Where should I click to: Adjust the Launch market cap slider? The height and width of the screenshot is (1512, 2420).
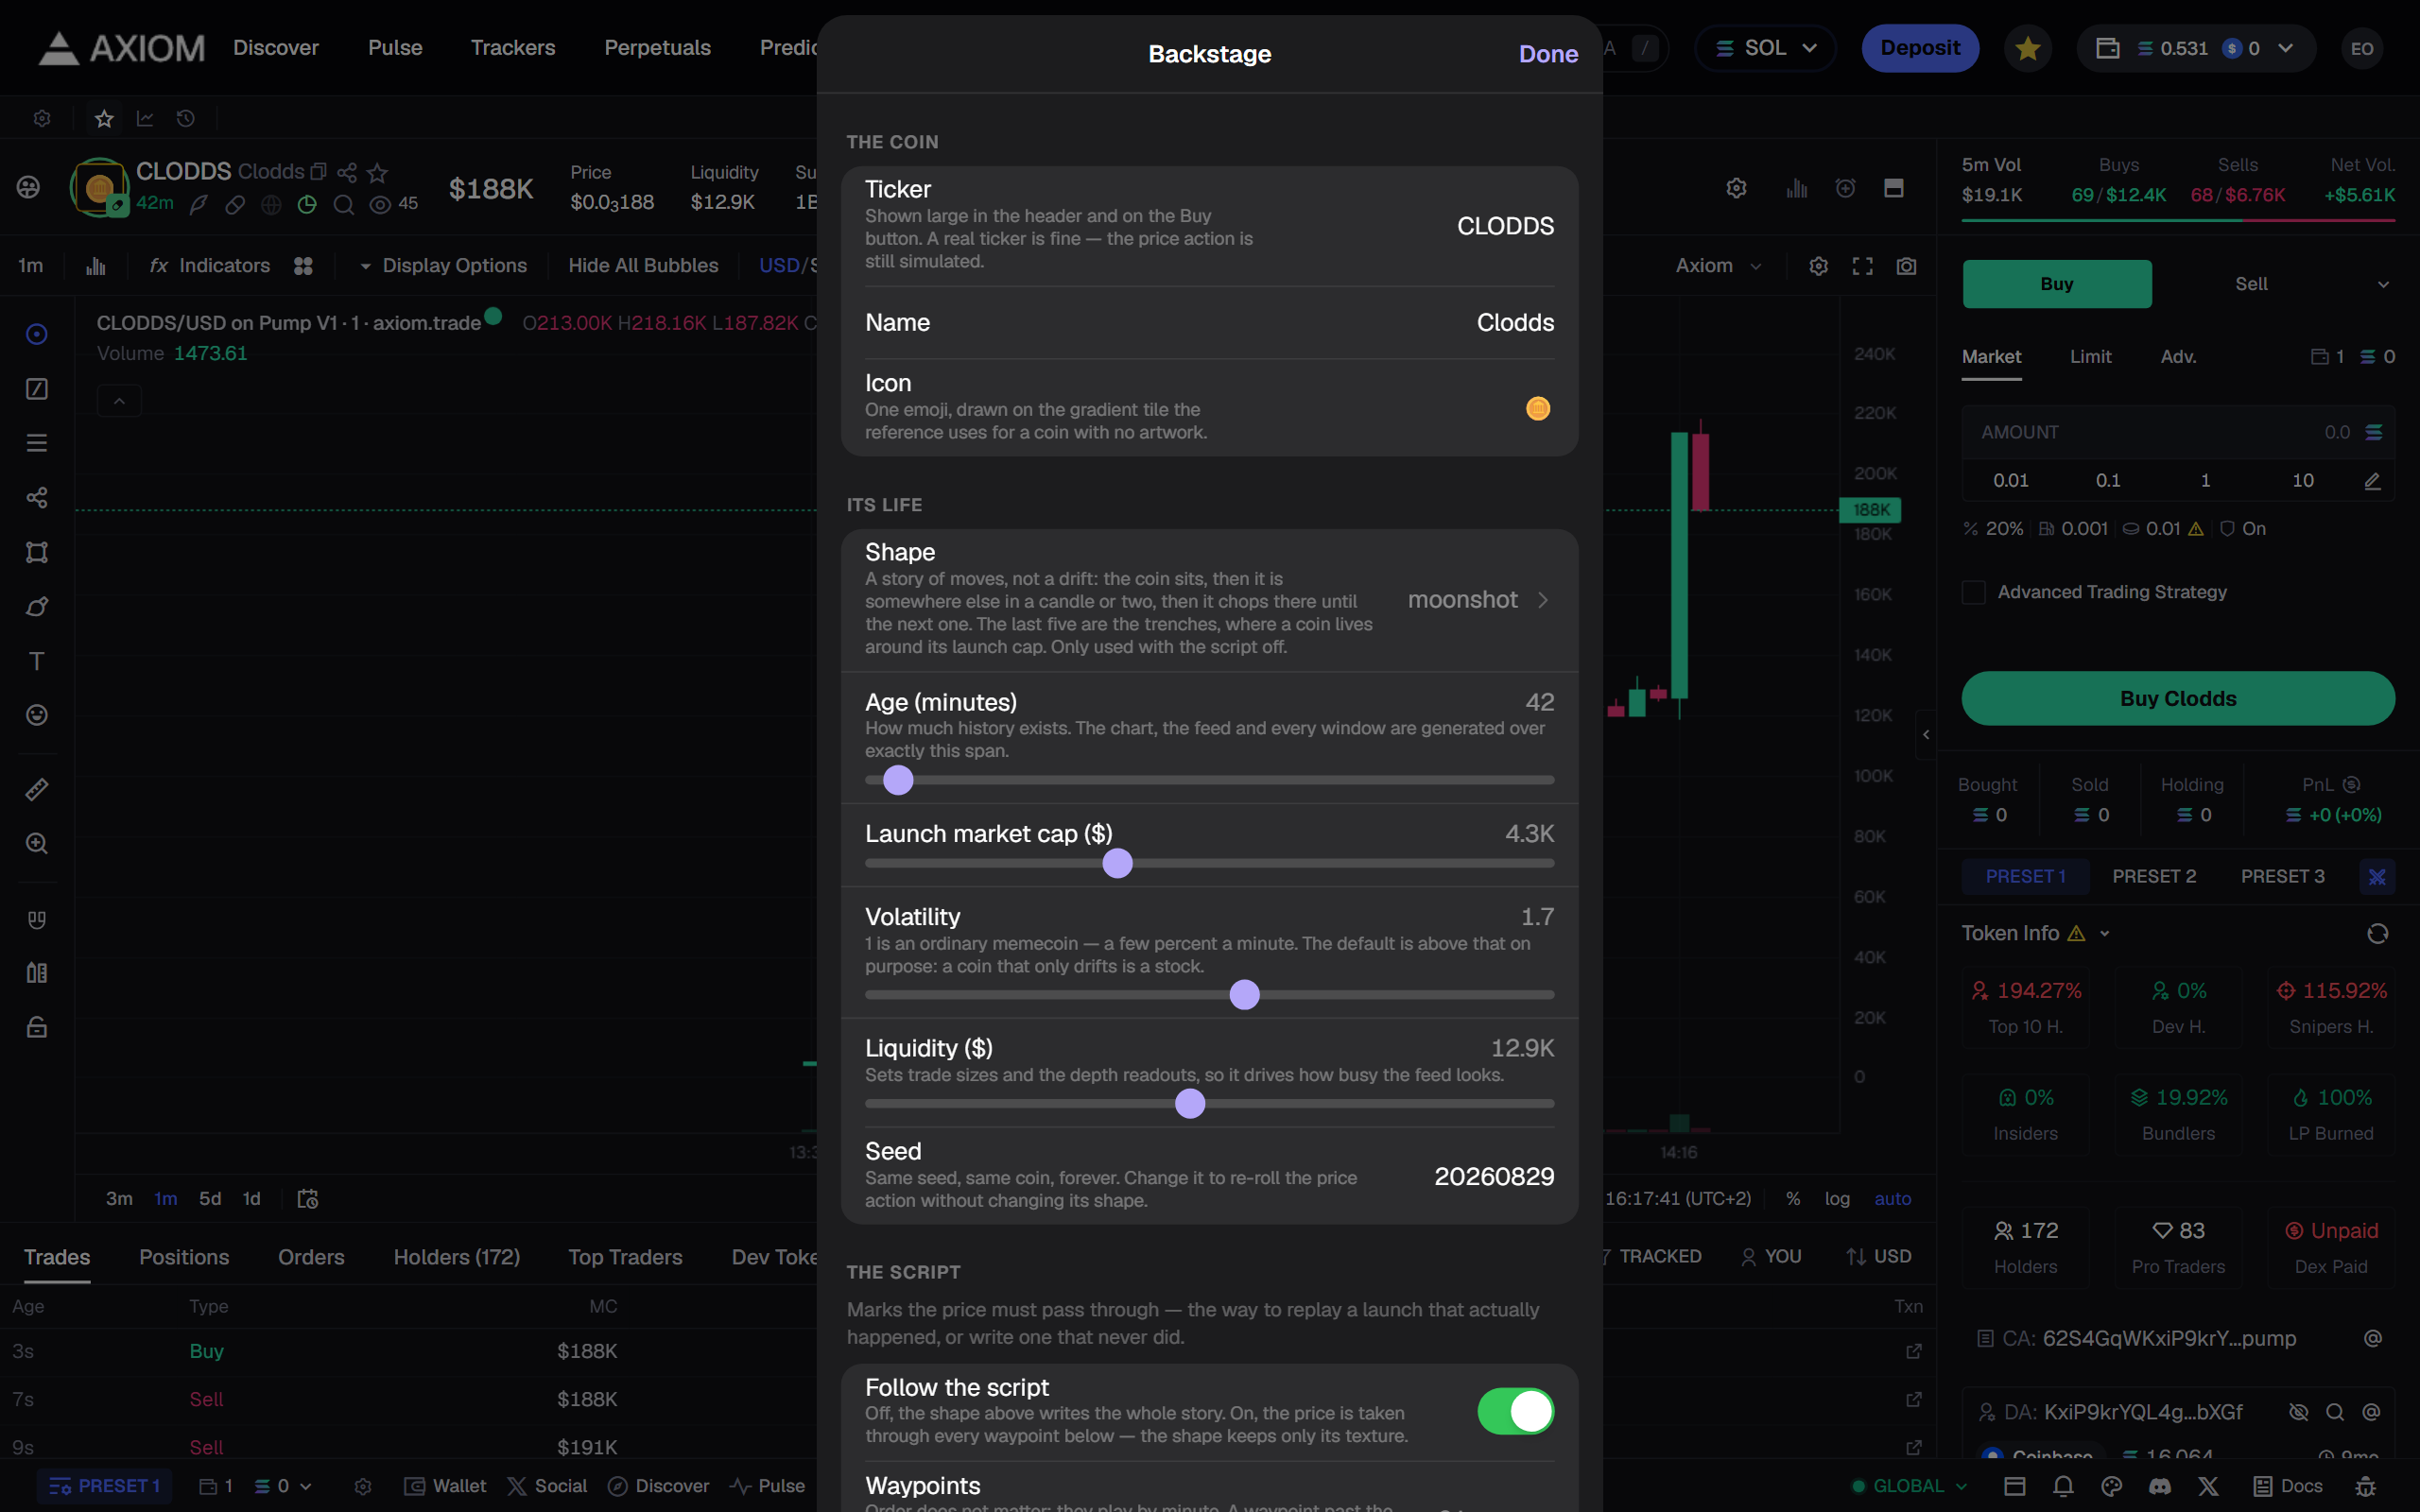[1209, 863]
